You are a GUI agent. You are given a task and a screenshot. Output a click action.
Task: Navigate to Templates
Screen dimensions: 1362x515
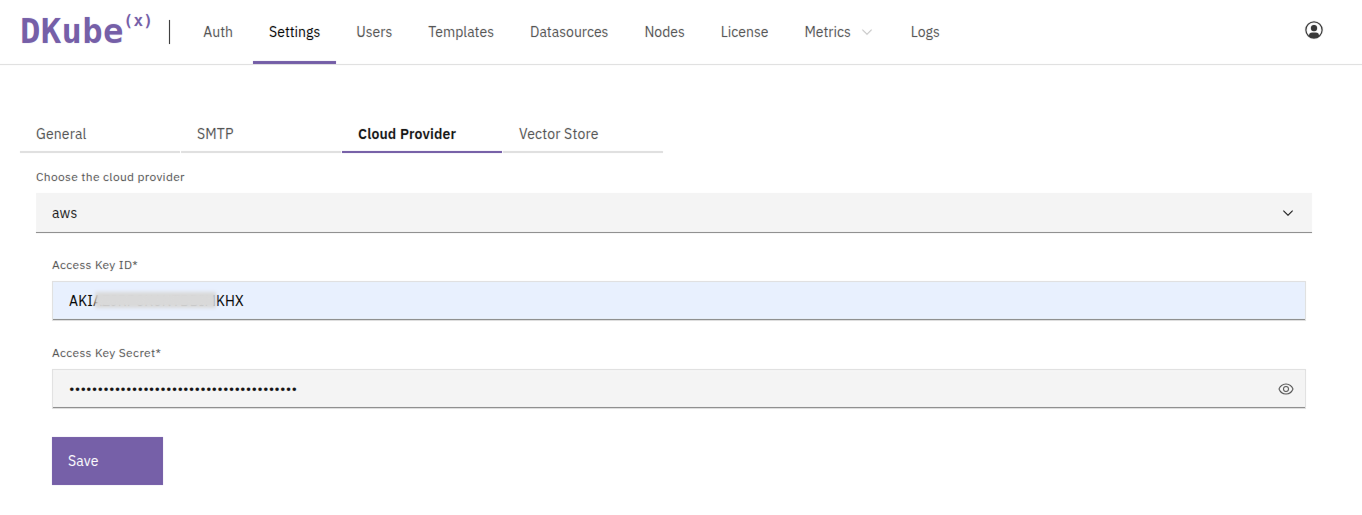[x=461, y=32]
